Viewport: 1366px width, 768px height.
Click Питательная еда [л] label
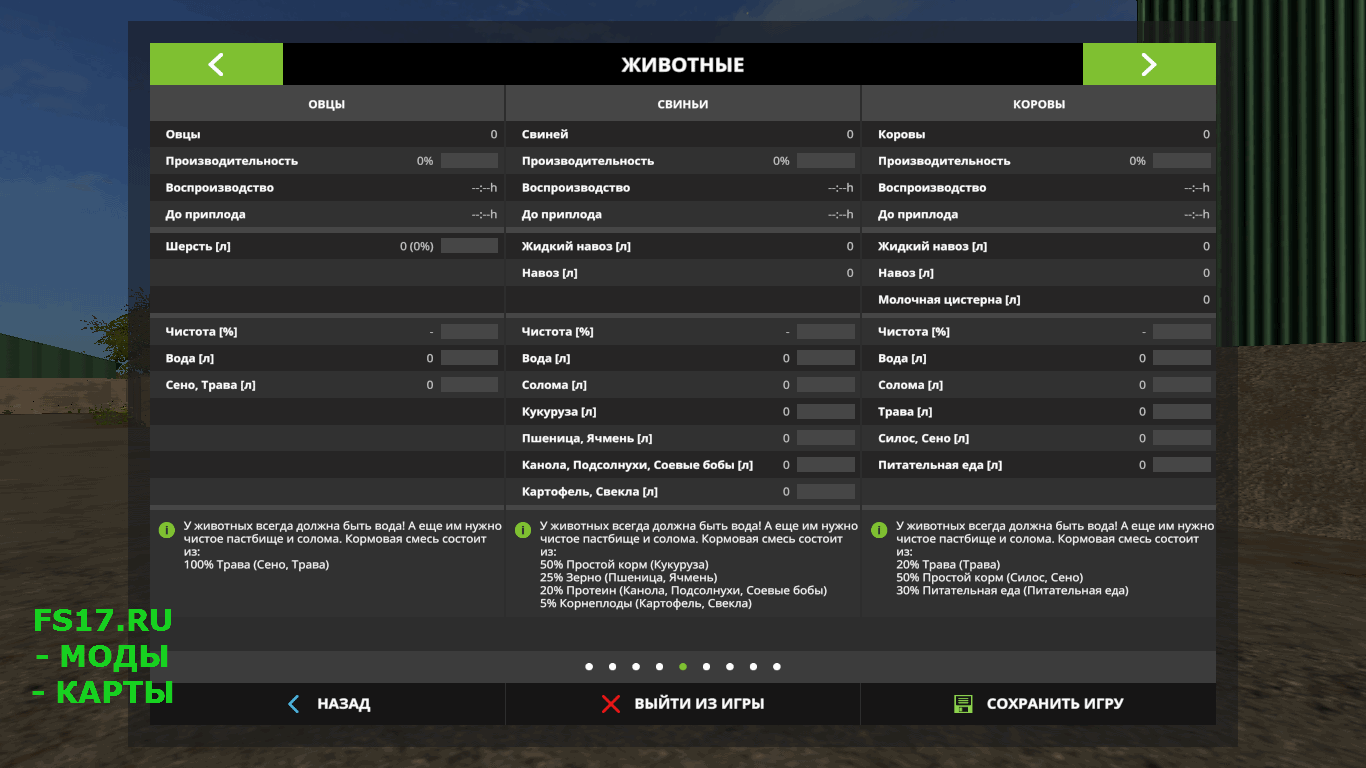click(x=940, y=465)
